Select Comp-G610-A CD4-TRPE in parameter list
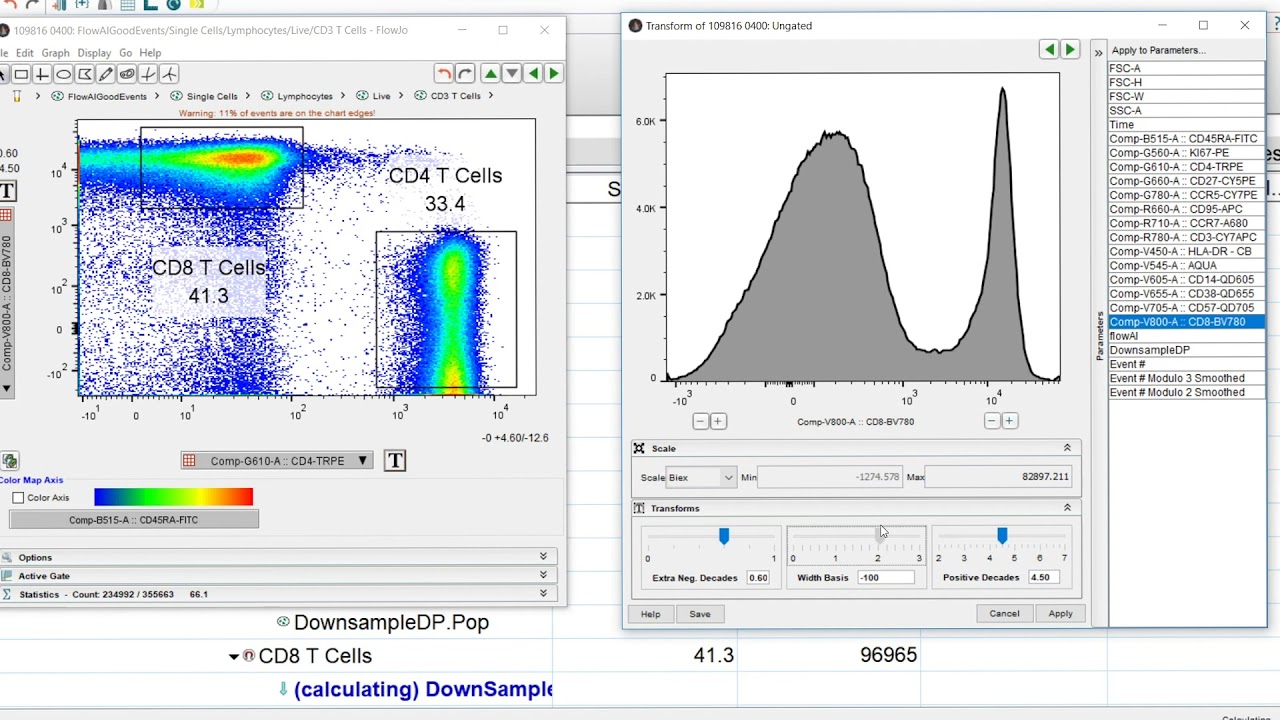 [x=1185, y=167]
